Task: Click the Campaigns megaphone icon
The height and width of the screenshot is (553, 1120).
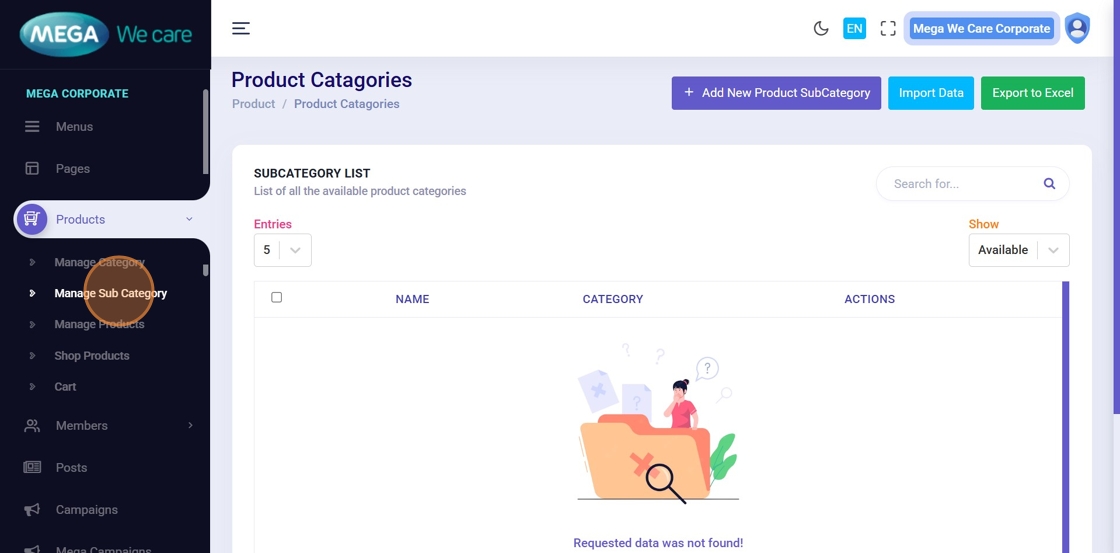Action: [x=33, y=510]
